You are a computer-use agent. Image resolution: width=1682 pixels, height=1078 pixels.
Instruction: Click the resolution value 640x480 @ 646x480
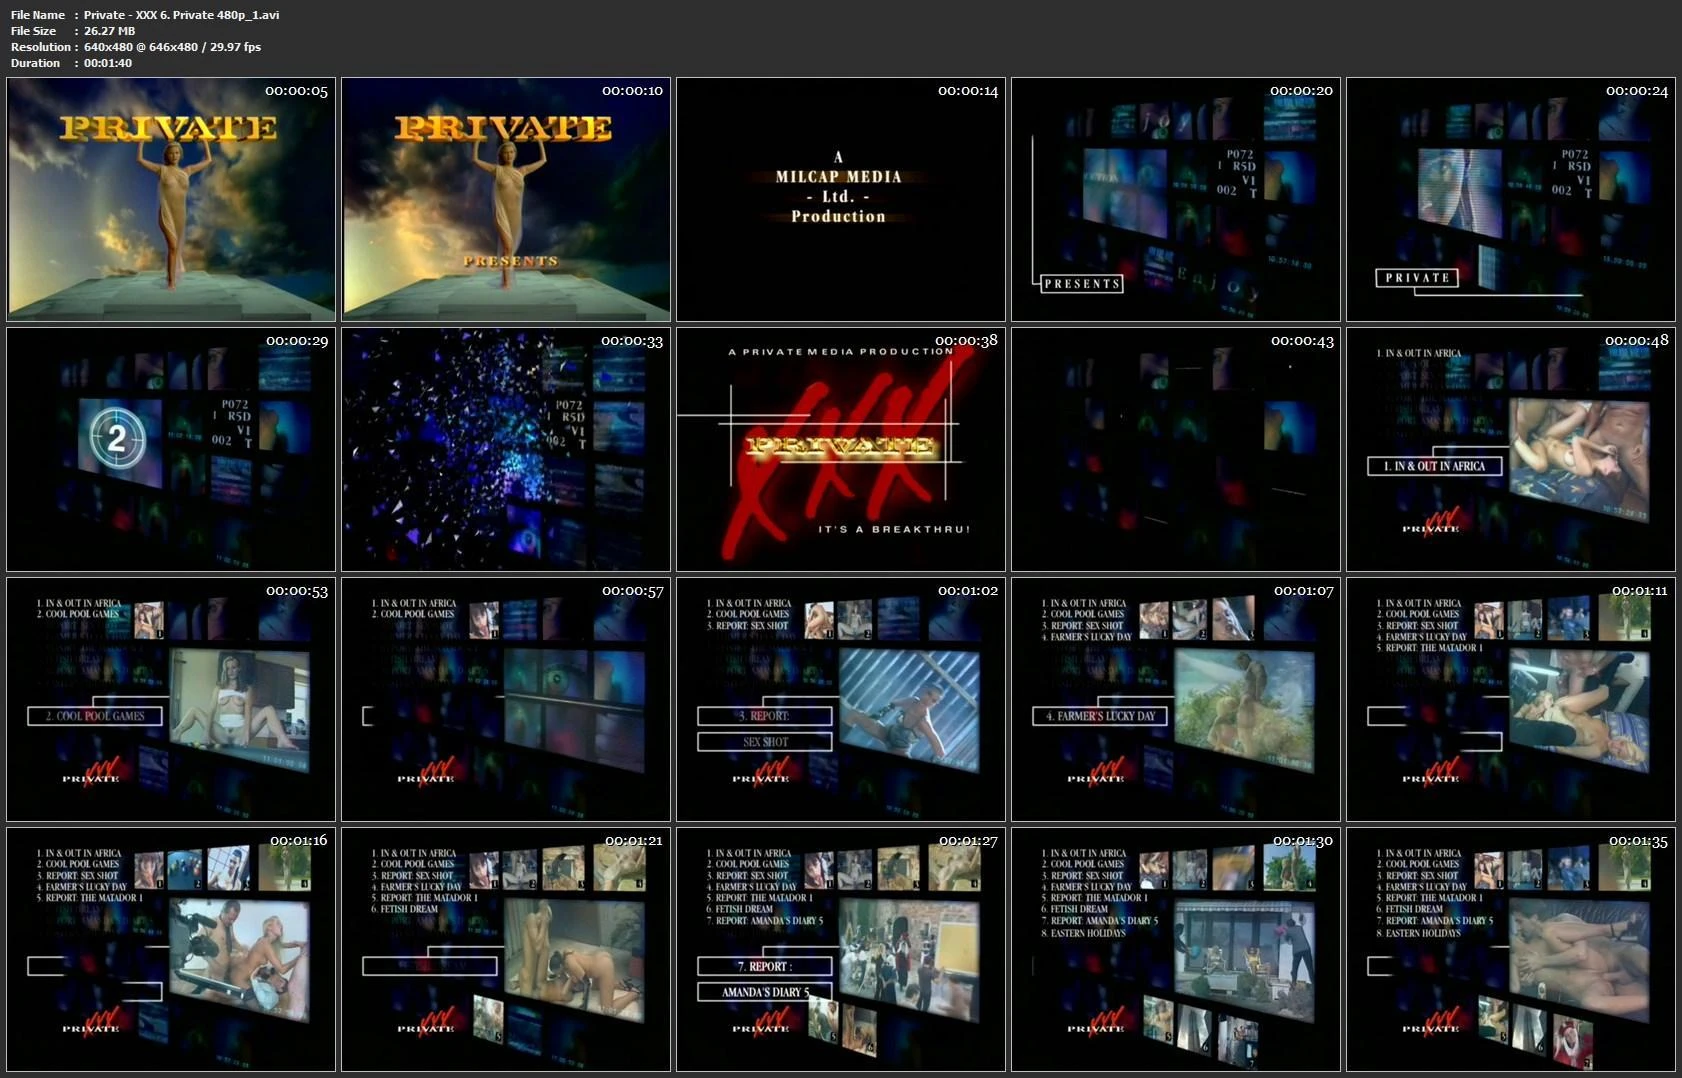coord(141,47)
